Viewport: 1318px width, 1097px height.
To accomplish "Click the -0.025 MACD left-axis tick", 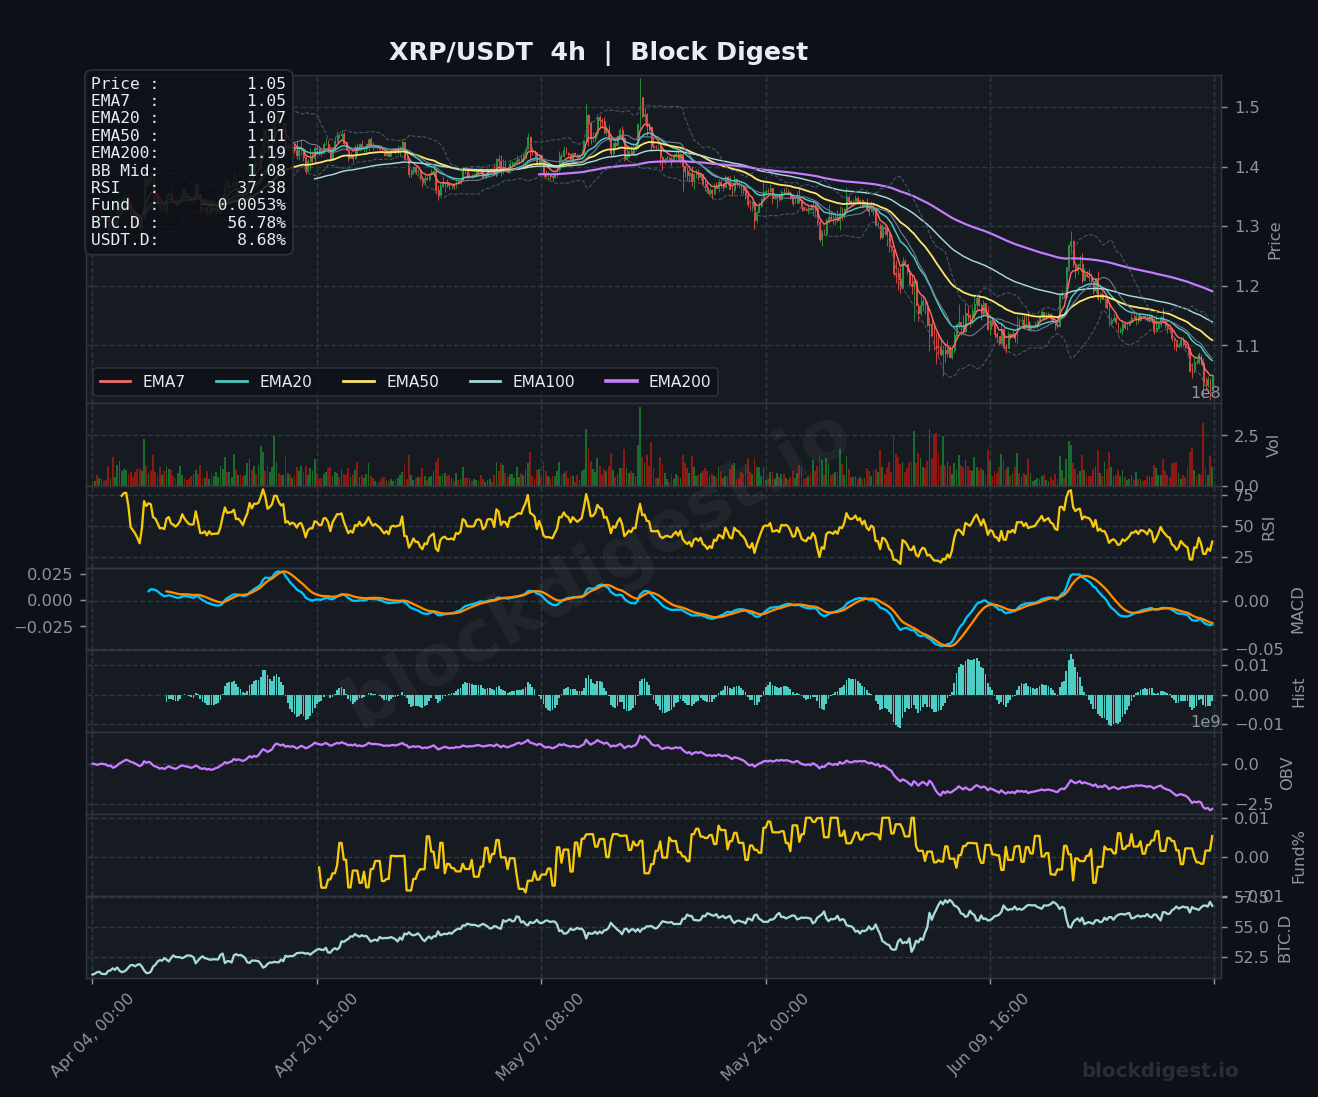I will point(44,627).
